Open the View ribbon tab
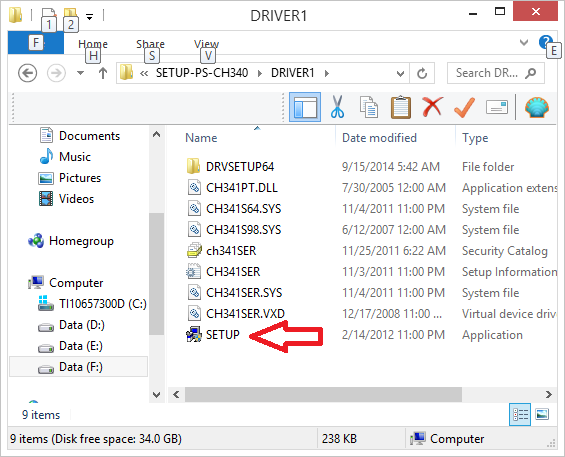Screen dimensions: 565x457 pos(206,44)
